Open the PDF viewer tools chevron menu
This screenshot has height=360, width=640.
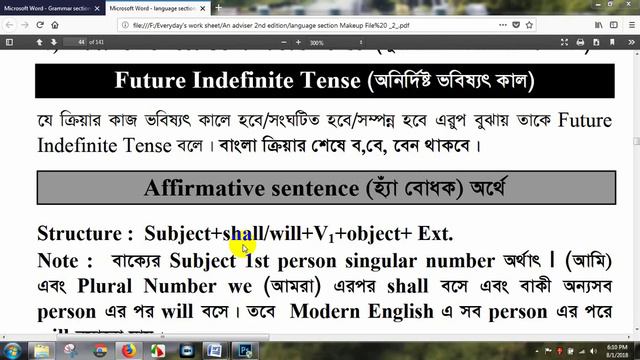pyautogui.click(x=631, y=42)
